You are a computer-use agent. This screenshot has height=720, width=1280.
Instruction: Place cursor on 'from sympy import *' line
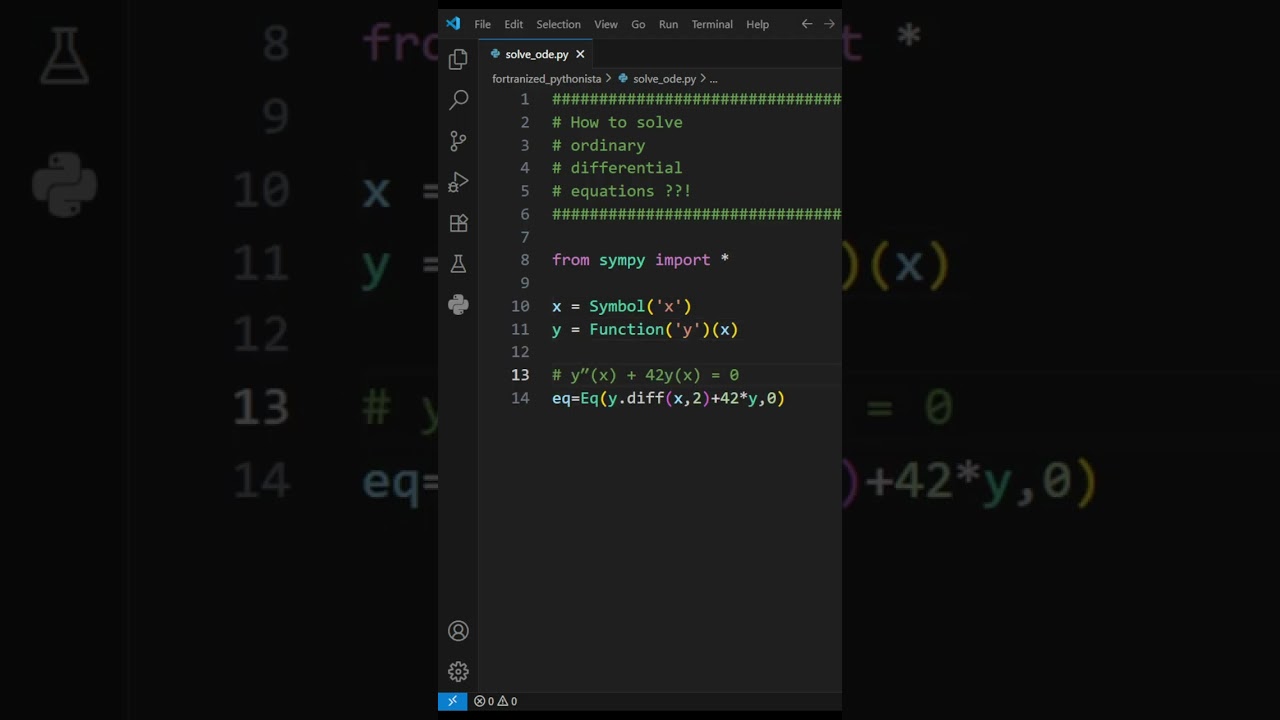[640, 260]
